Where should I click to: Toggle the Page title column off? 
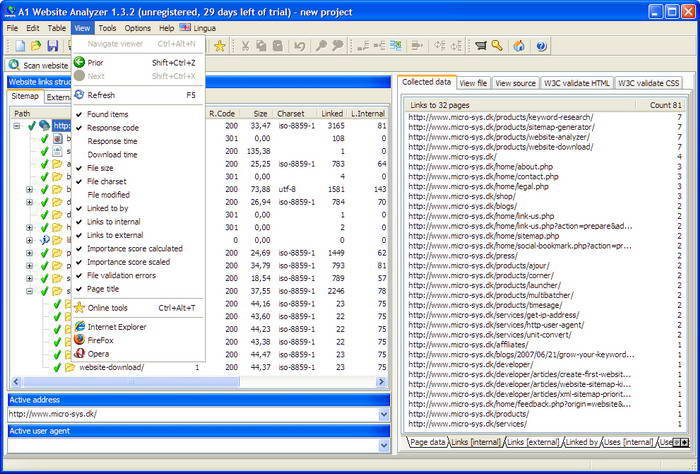104,289
